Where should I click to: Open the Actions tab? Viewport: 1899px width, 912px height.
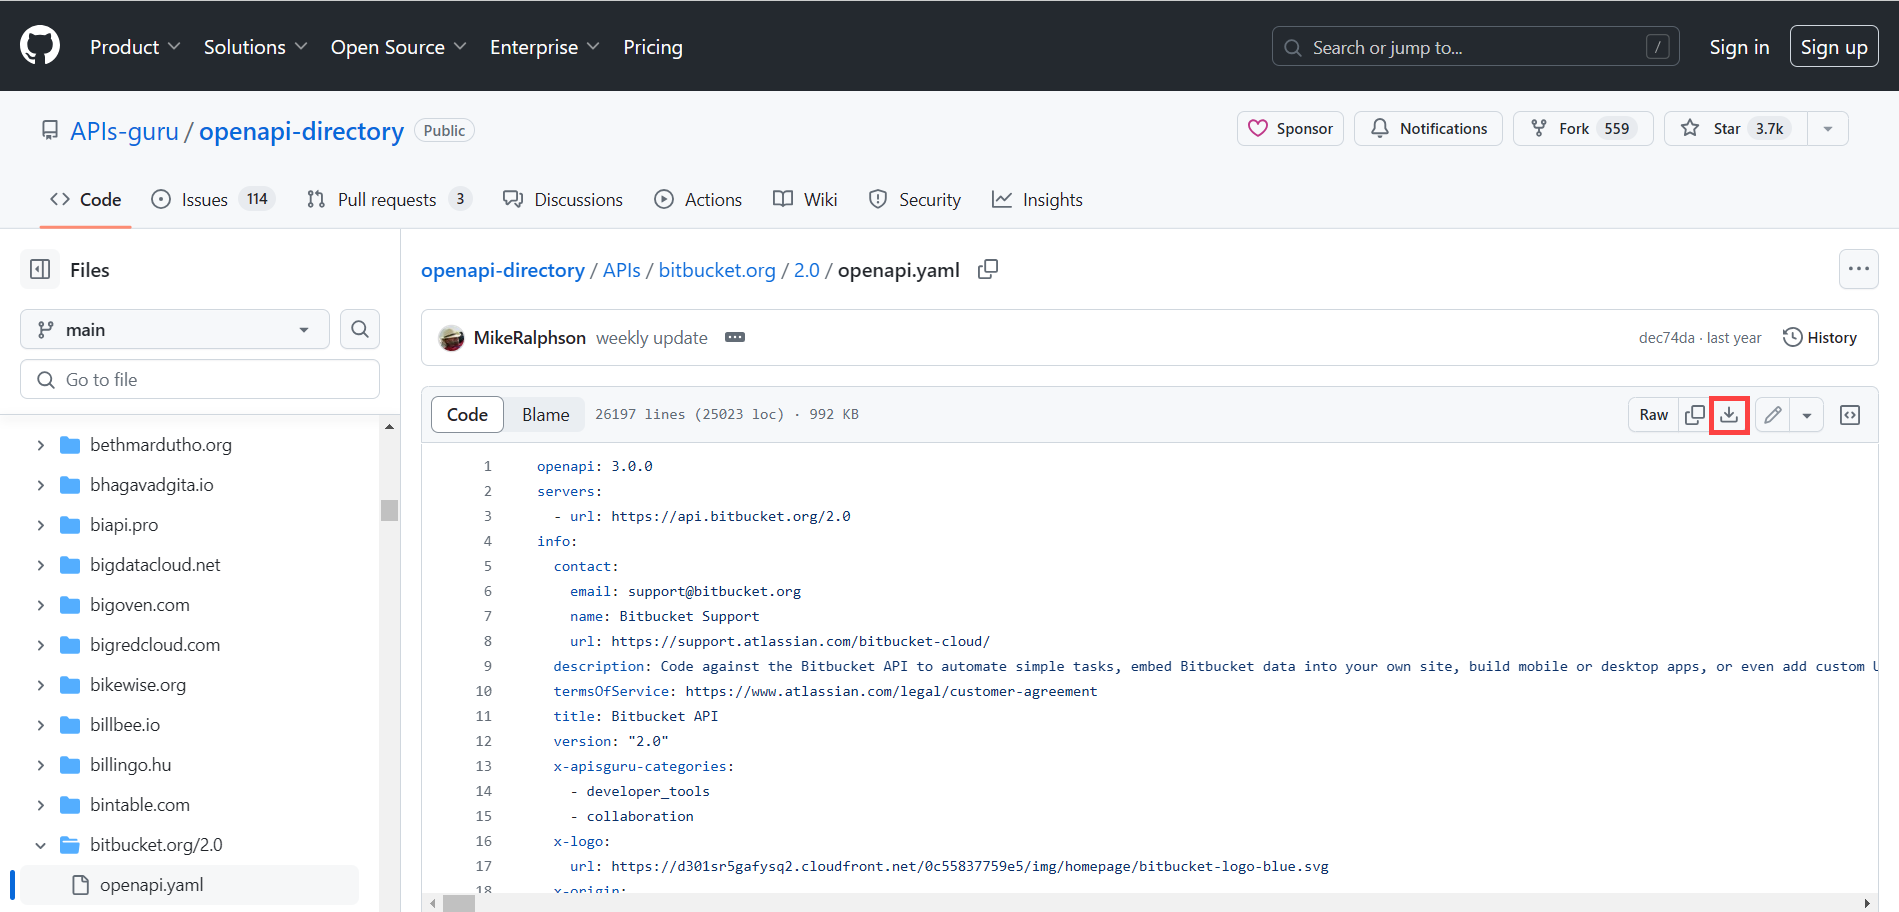(x=698, y=200)
